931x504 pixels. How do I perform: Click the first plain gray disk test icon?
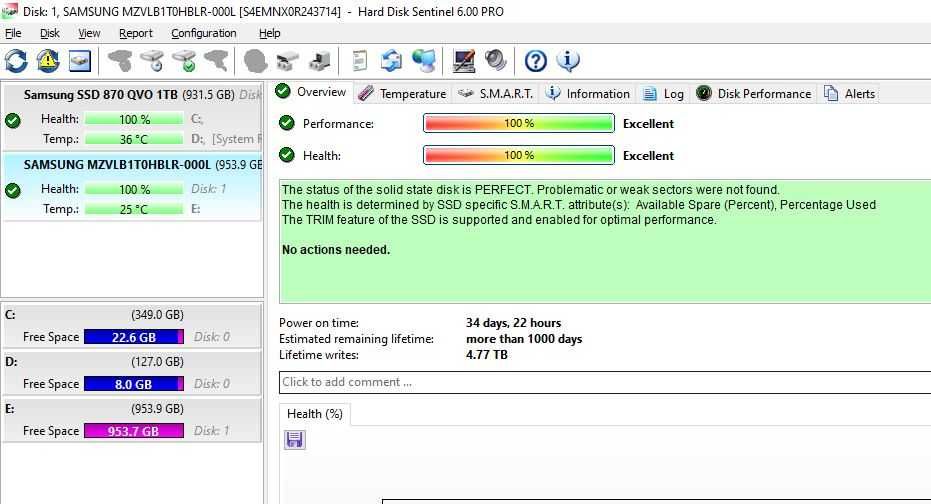(x=120, y=61)
